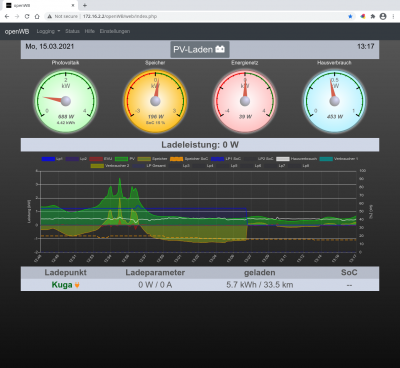Viewport: 400px width, 368px height.
Task: Click the Photovoltaik gauge
Action: point(66,101)
